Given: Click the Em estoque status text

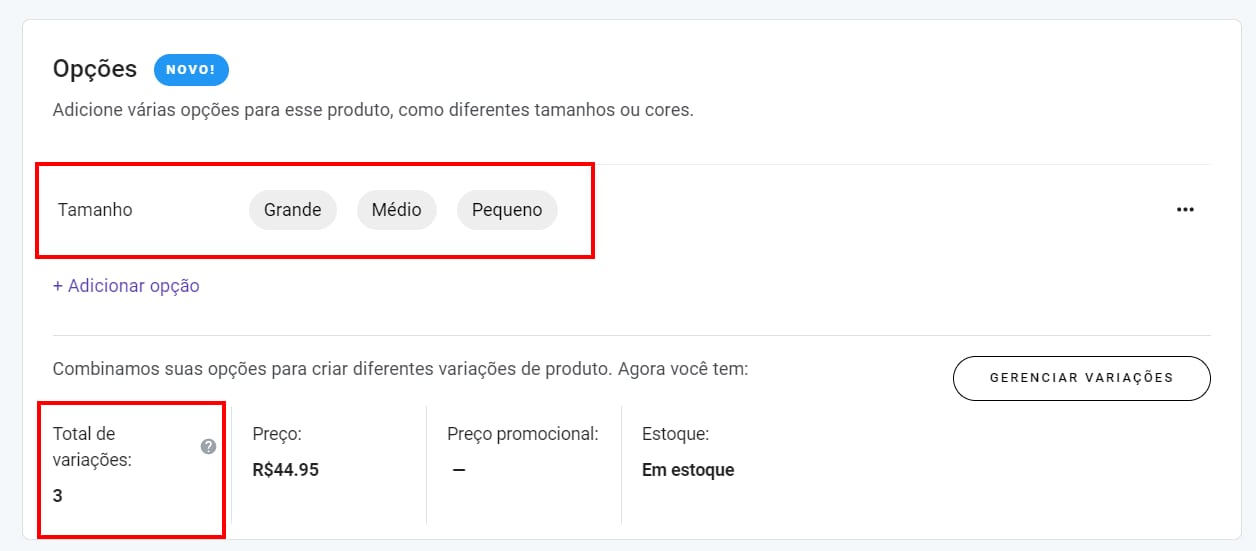Looking at the screenshot, I should coord(688,470).
